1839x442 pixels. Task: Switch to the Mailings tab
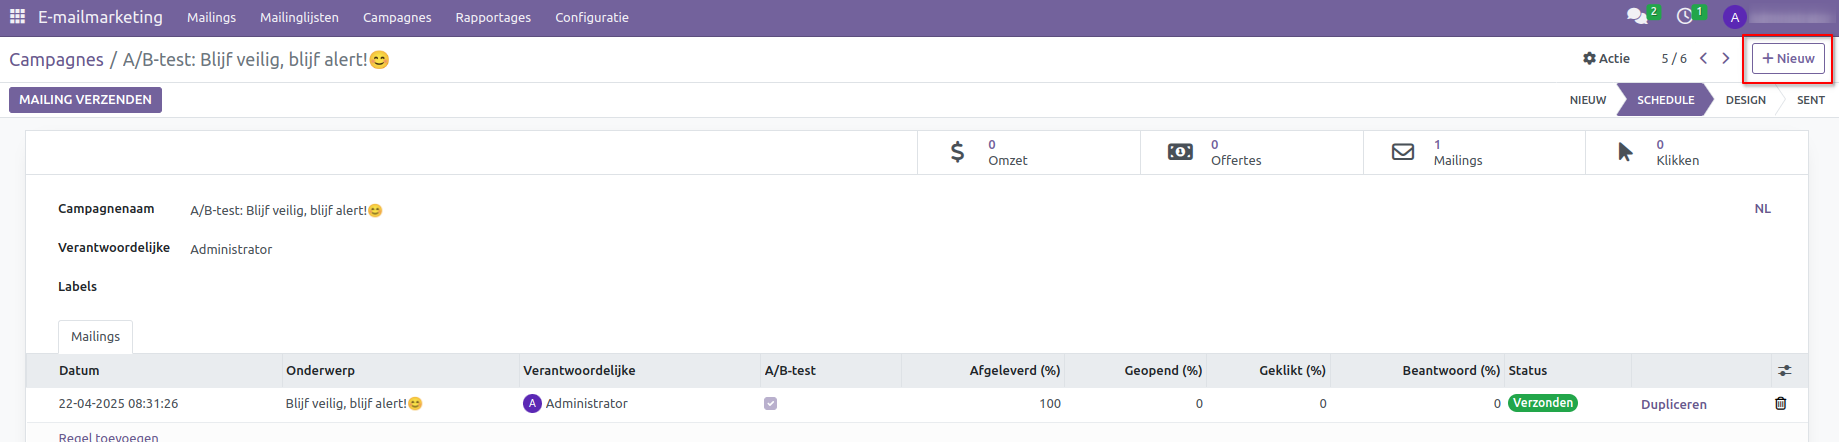(x=95, y=337)
